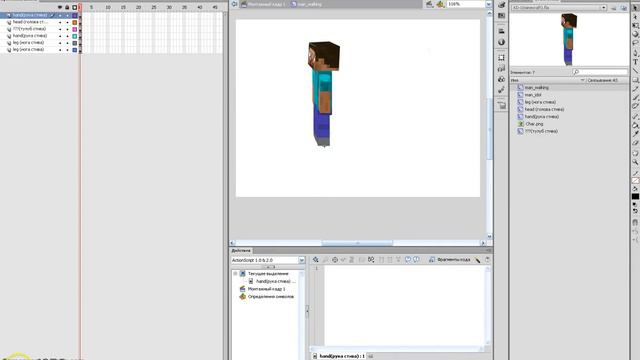Click the library search field
This screenshot has height=360, width=640.
click(x=600, y=72)
